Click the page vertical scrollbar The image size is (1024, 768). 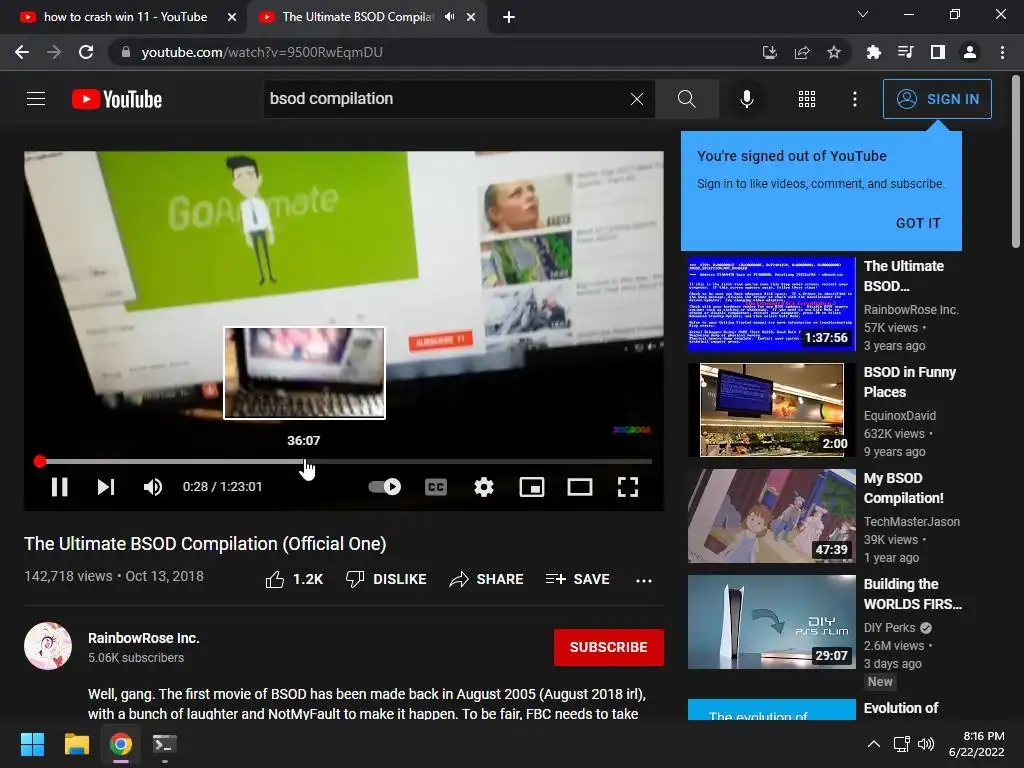coord(1016,163)
